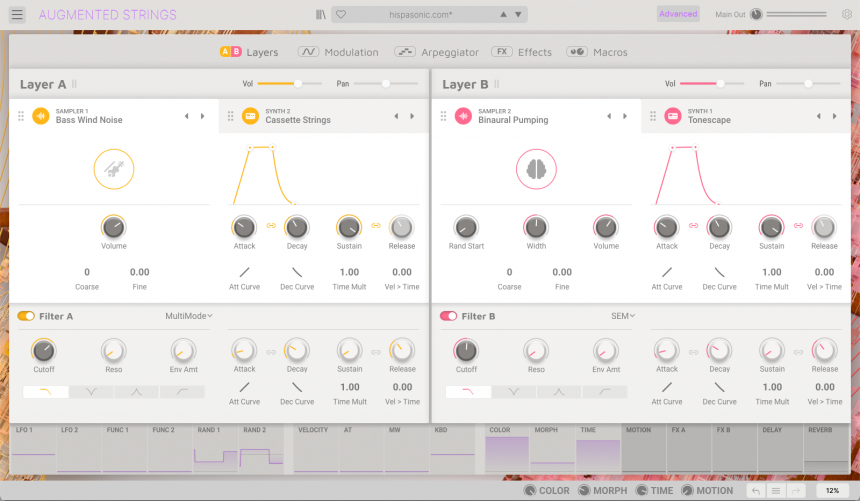Switch to the Arpeggiator tab
The width and height of the screenshot is (860, 501).
point(437,52)
